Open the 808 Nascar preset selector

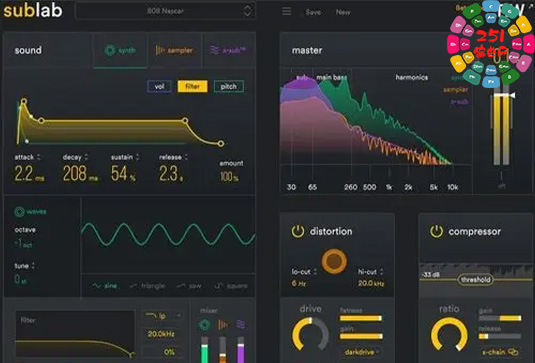tap(165, 11)
